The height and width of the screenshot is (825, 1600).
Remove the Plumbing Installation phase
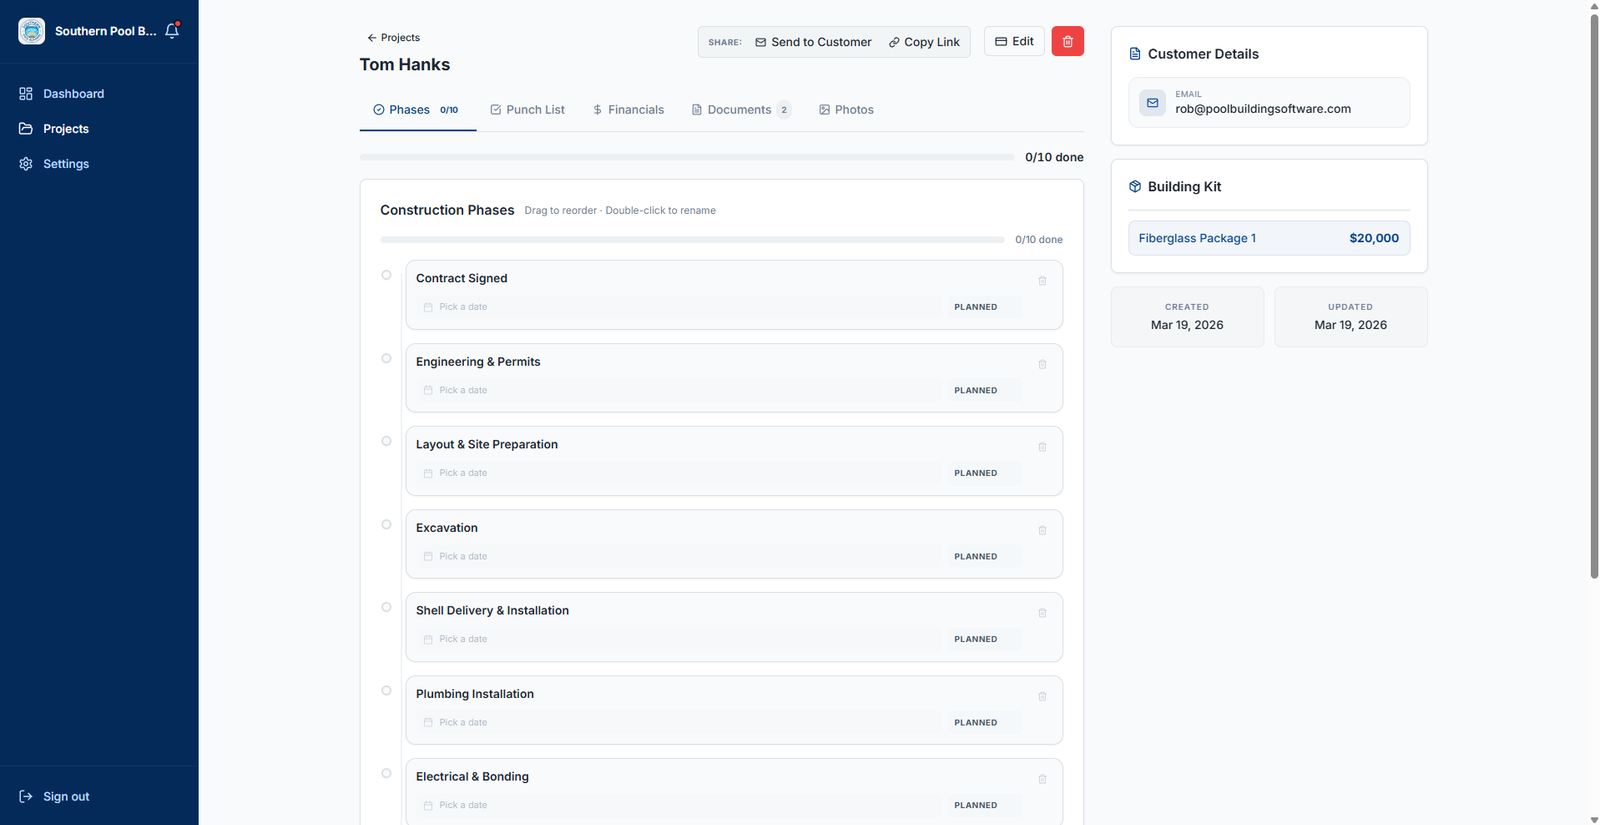tap(1042, 696)
